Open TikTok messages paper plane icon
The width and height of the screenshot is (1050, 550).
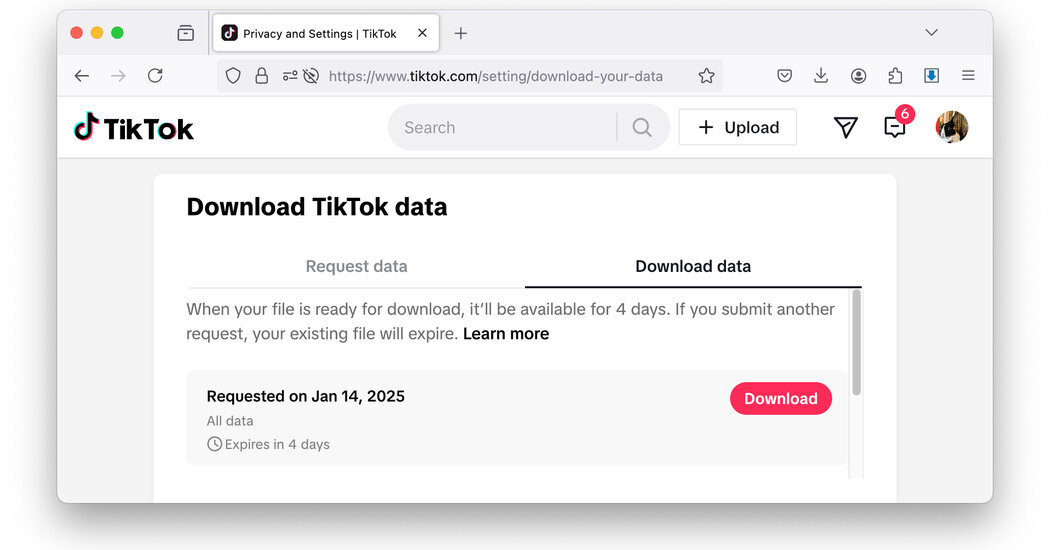click(846, 127)
